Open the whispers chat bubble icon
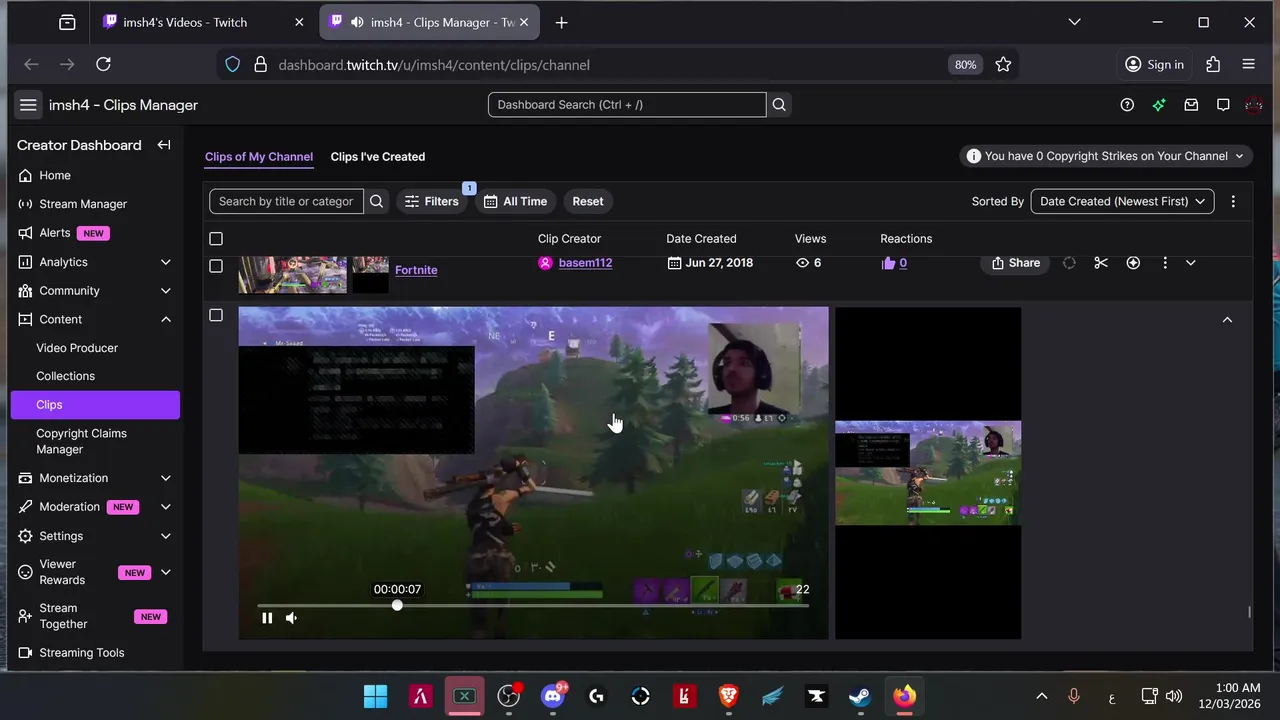This screenshot has width=1280, height=720. tap(1223, 105)
